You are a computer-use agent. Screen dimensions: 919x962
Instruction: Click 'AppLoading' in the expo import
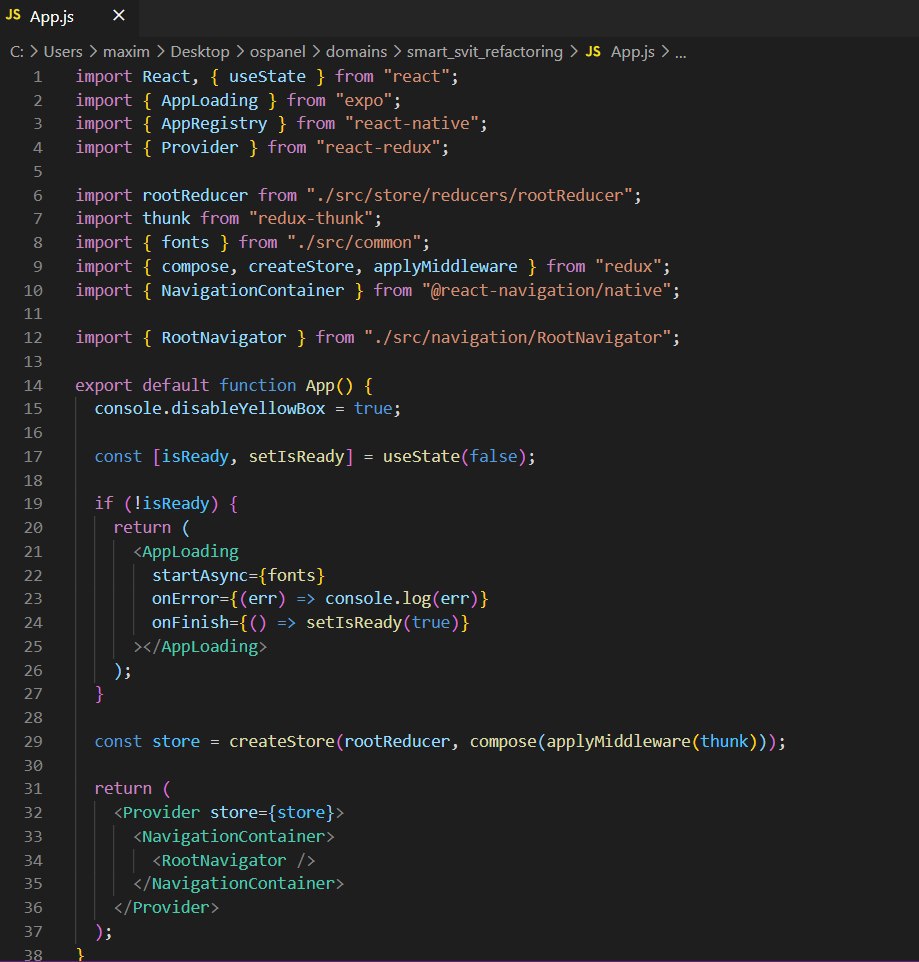209,101
